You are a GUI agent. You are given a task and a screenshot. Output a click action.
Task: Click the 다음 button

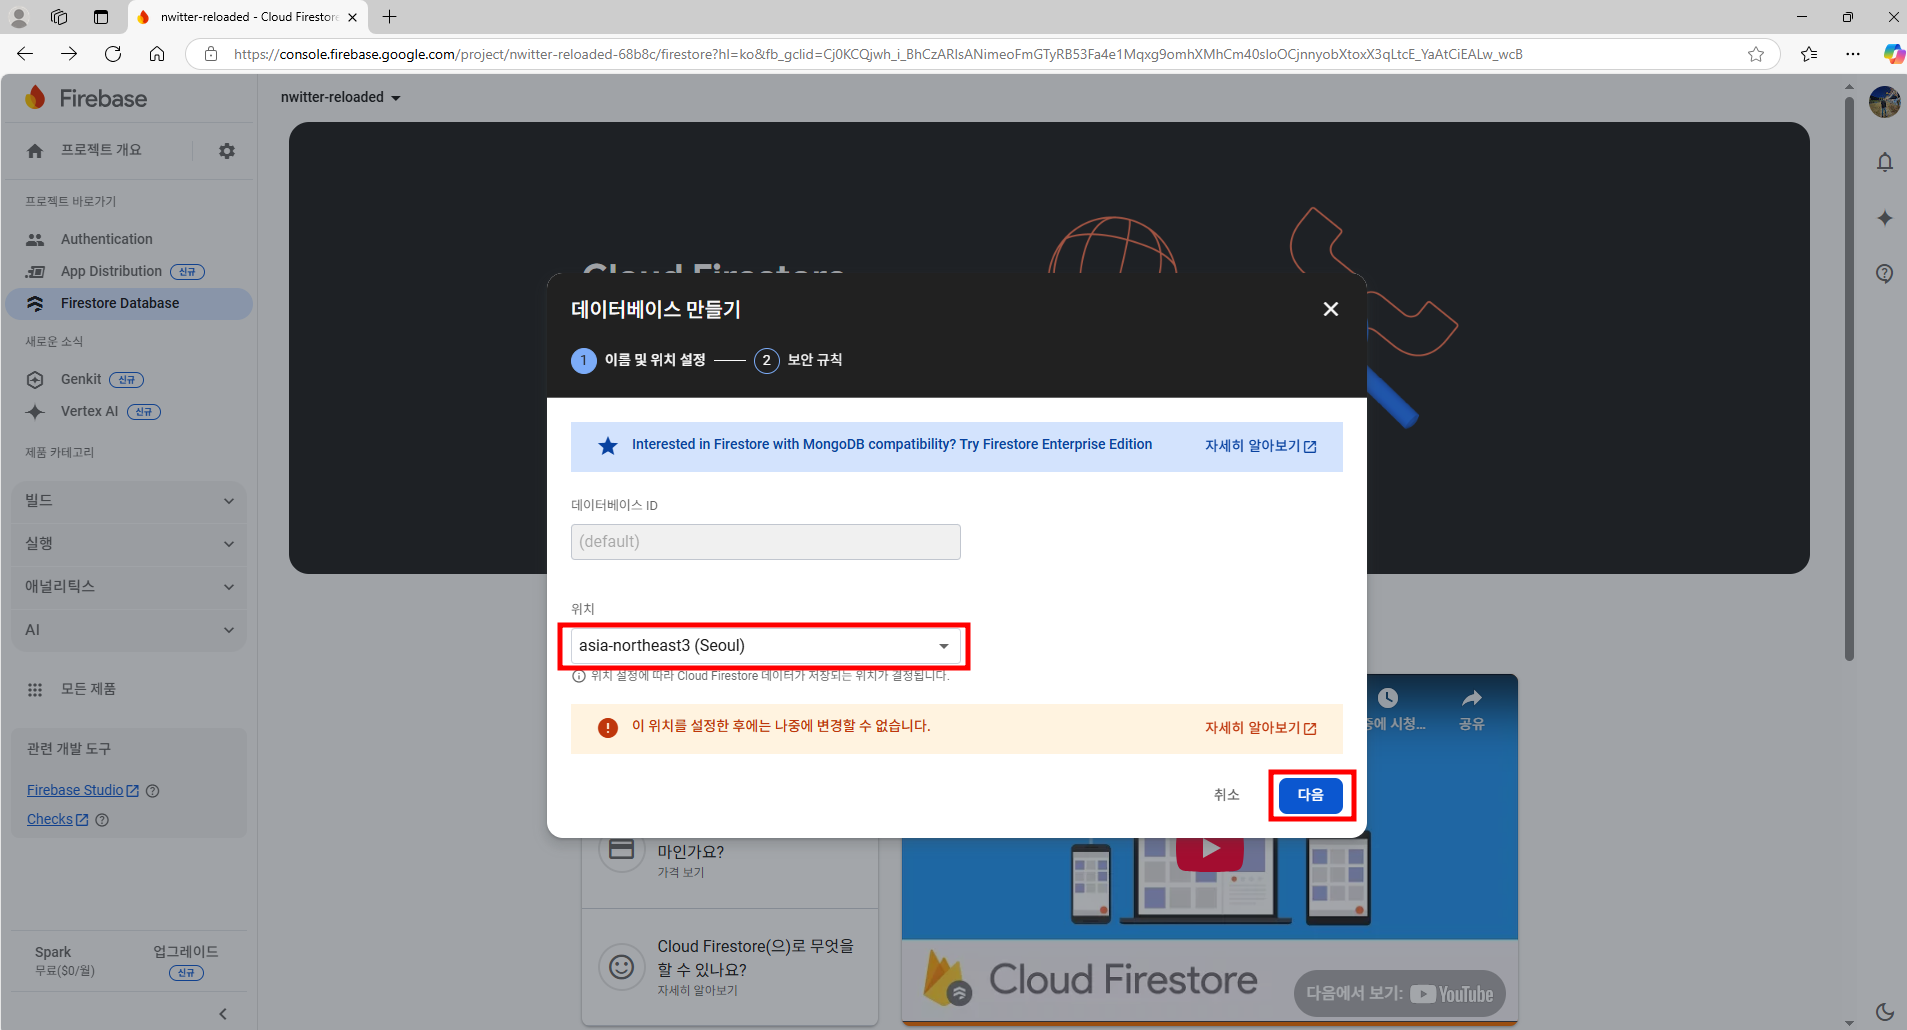pos(1311,795)
